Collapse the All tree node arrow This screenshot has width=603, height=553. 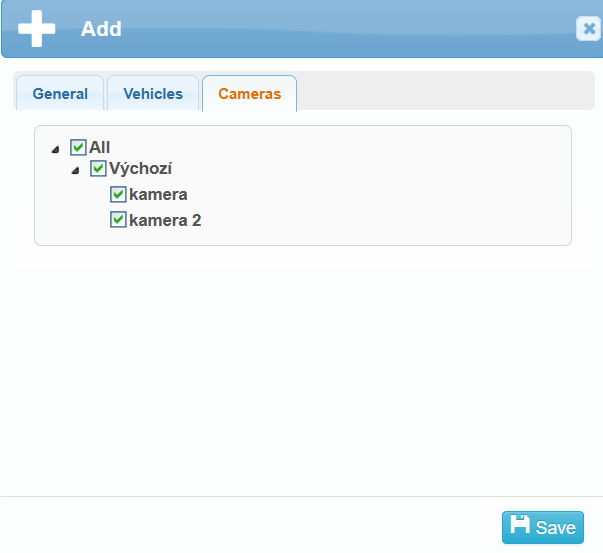point(55,149)
